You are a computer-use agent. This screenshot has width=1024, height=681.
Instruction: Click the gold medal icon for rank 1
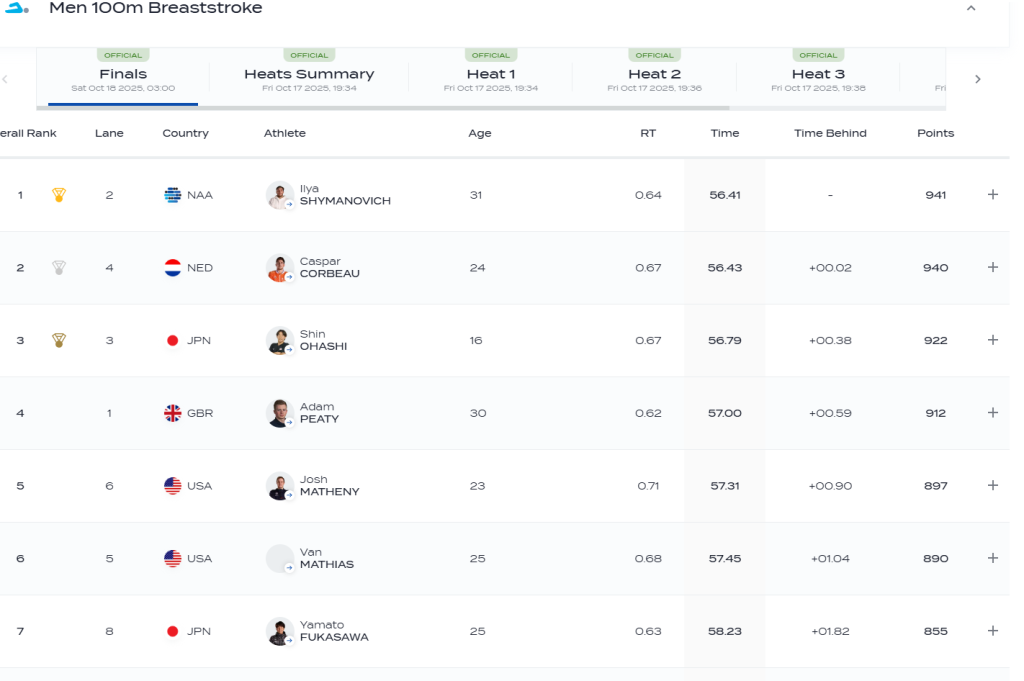tap(59, 195)
